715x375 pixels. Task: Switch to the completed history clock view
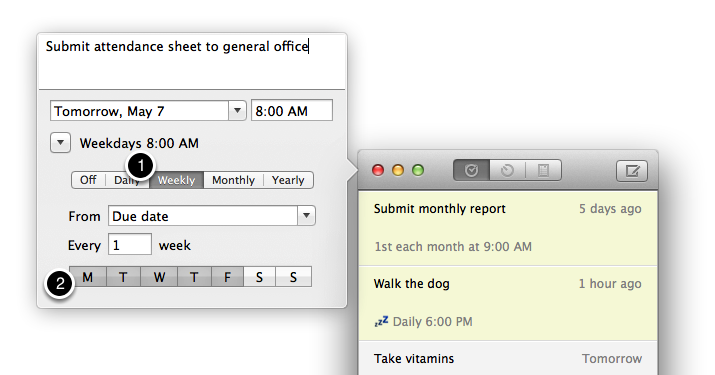pos(508,171)
